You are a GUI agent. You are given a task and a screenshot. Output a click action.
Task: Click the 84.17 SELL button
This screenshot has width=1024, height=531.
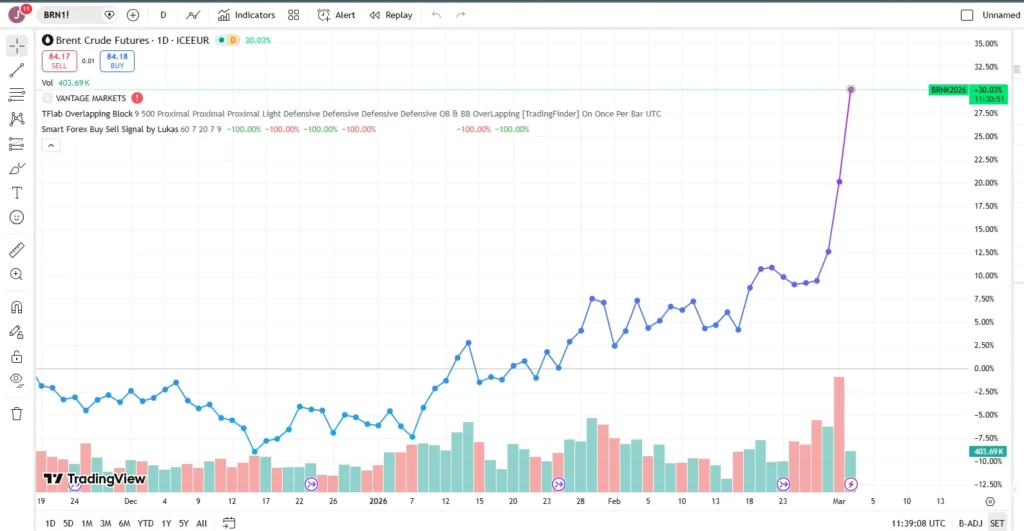(x=59, y=61)
